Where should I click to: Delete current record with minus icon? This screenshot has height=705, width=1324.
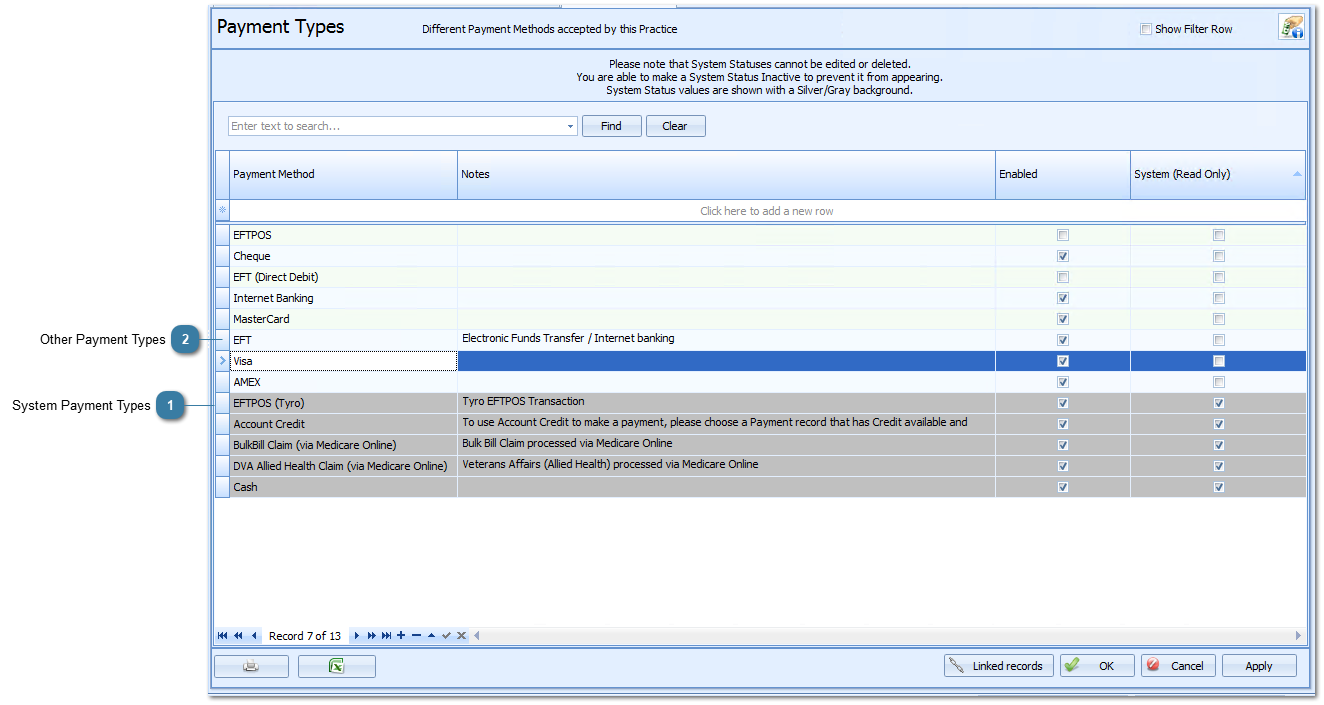point(416,636)
